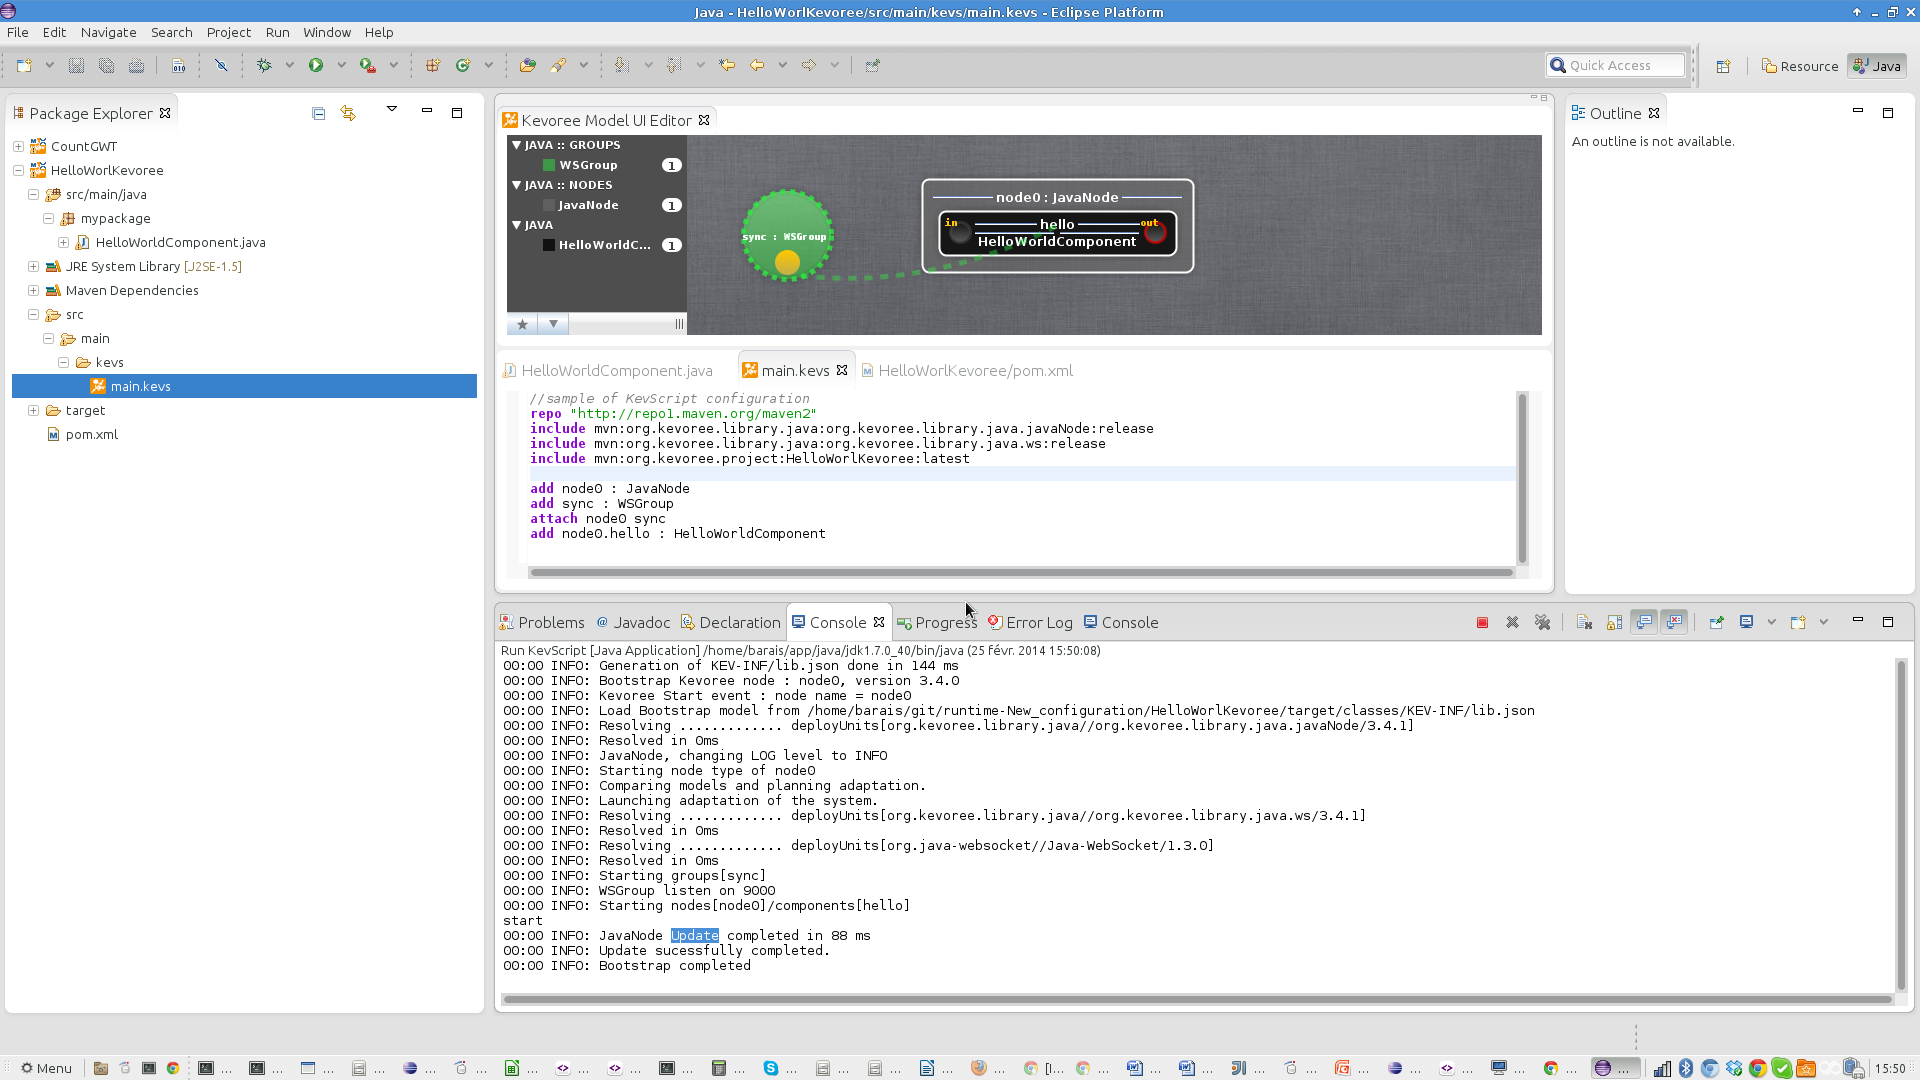Click the editor vertical scrollbar of main.kevs

click(1522, 478)
